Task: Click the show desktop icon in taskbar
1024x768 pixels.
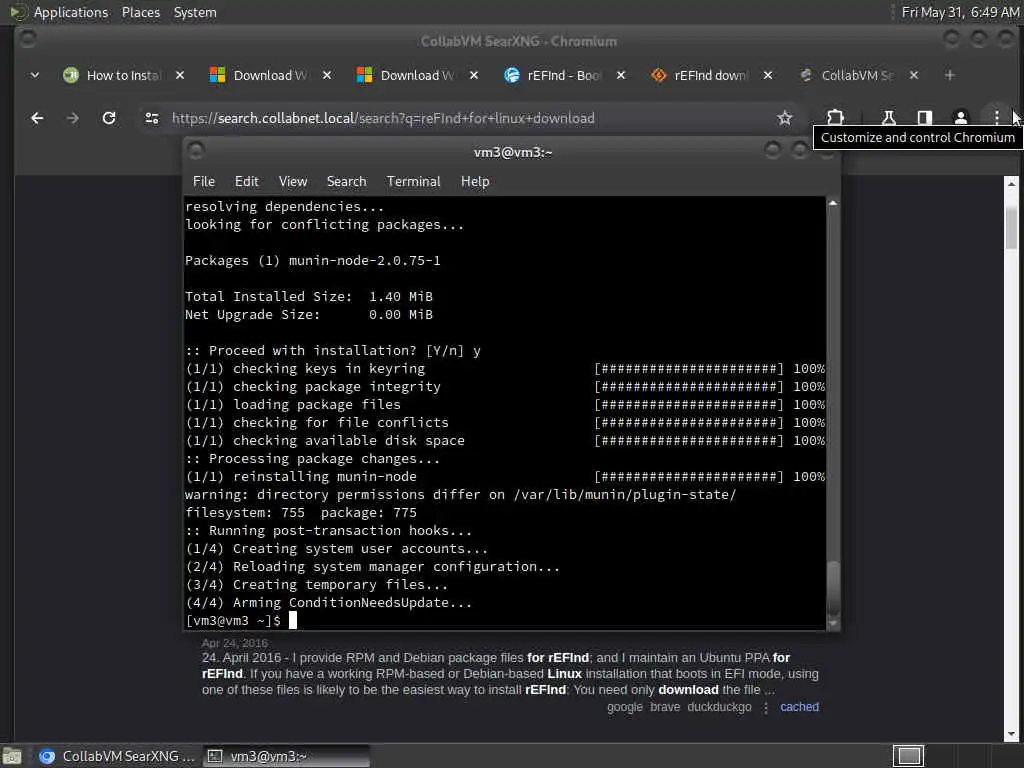Action: (x=12, y=756)
